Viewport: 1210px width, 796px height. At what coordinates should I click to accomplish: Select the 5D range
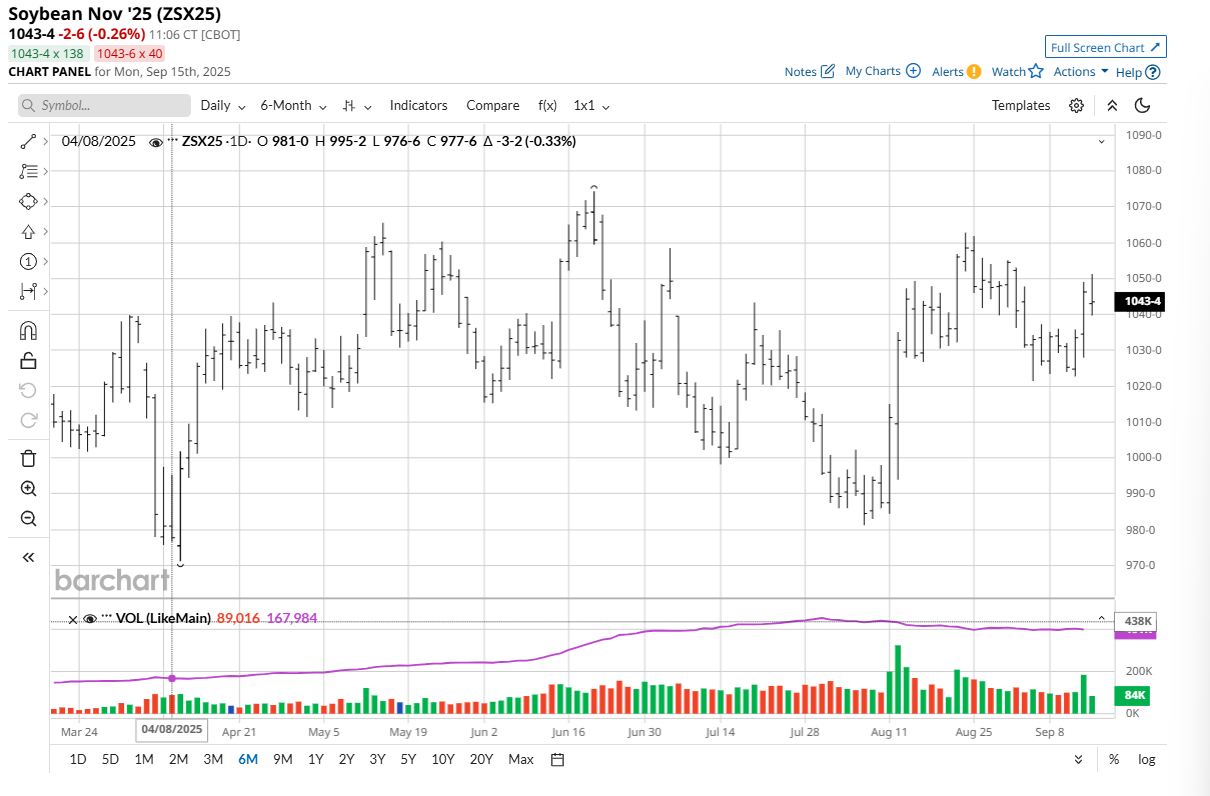click(110, 759)
